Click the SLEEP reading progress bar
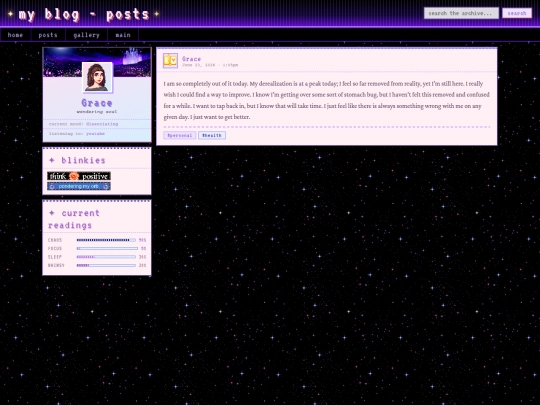The image size is (540, 405). point(106,257)
